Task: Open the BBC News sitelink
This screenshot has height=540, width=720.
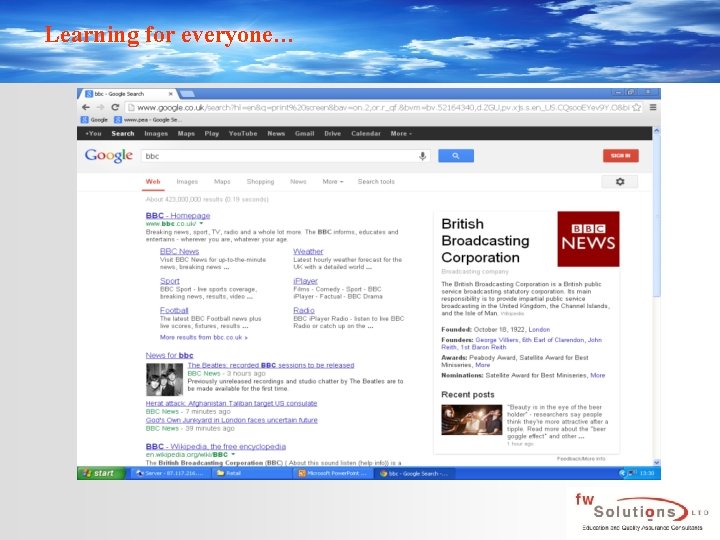Action: click(180, 252)
